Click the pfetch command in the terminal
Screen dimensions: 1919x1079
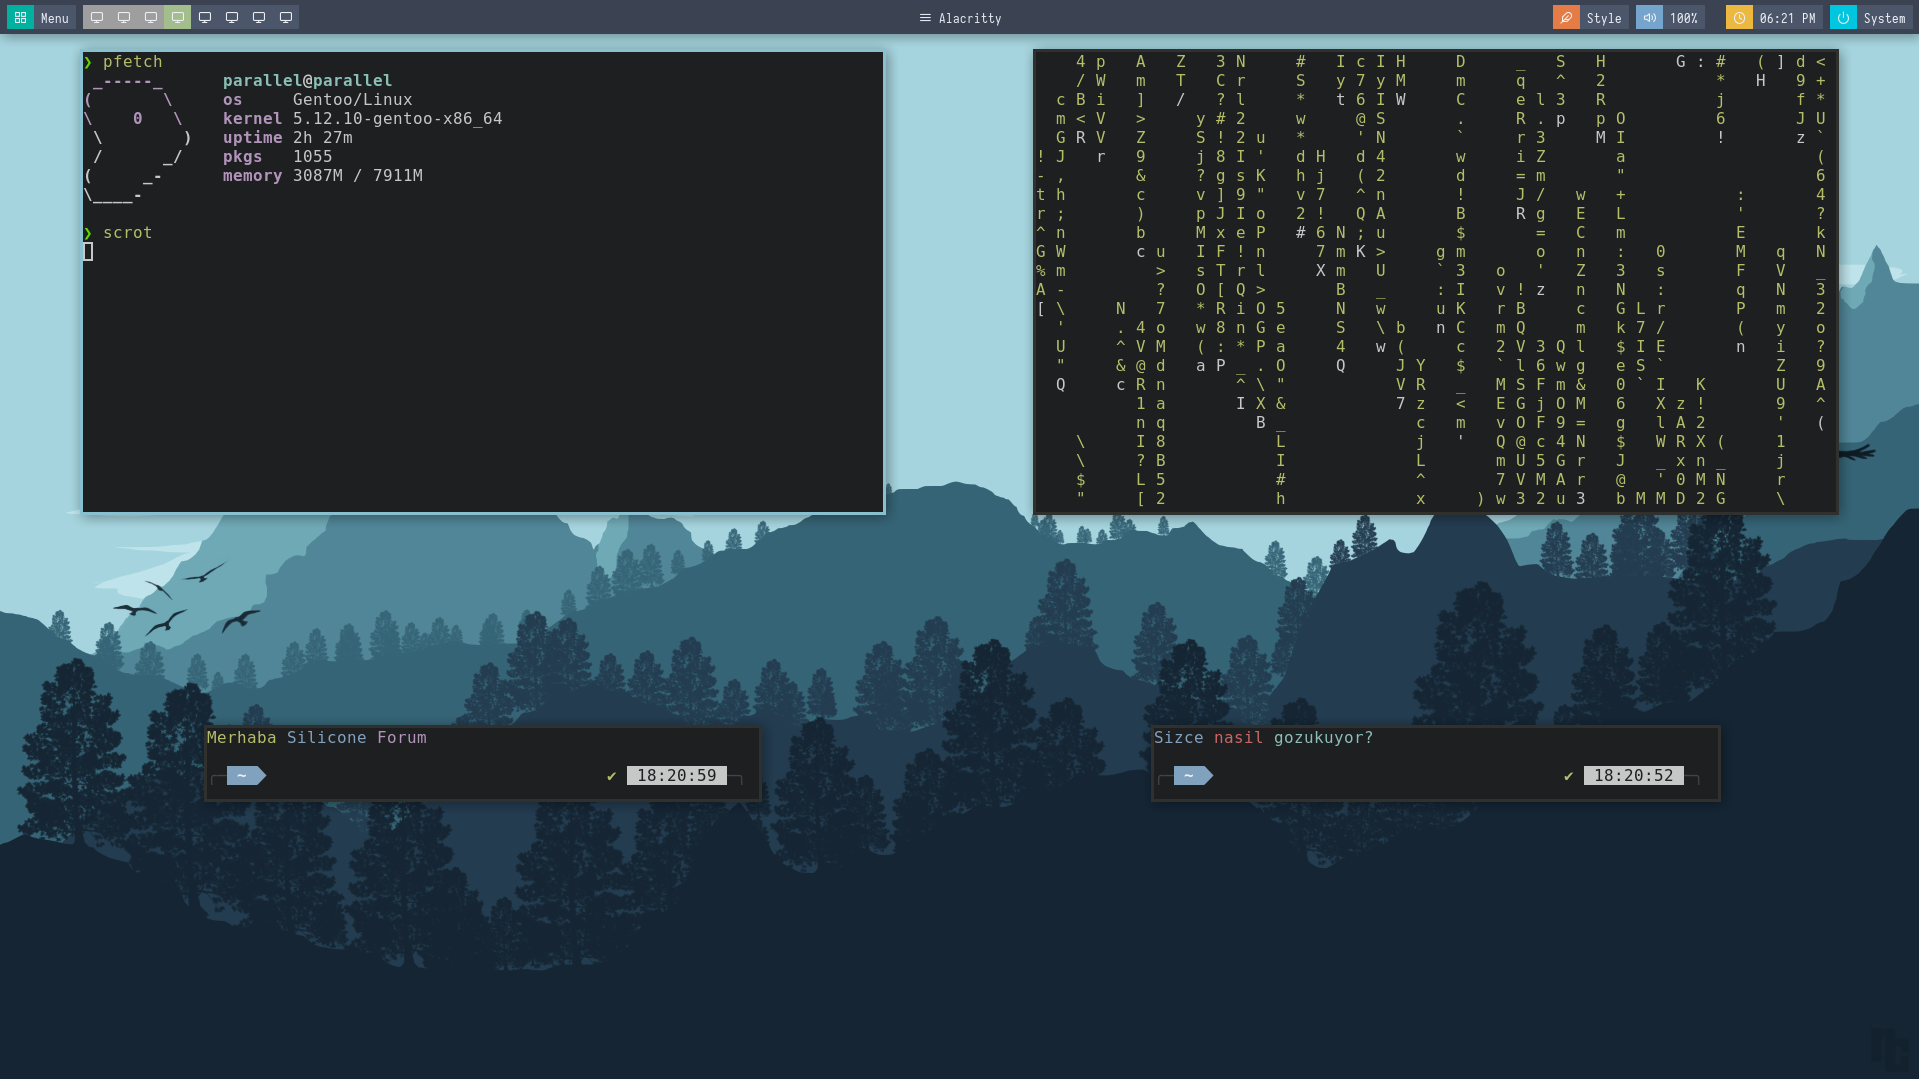(x=132, y=62)
